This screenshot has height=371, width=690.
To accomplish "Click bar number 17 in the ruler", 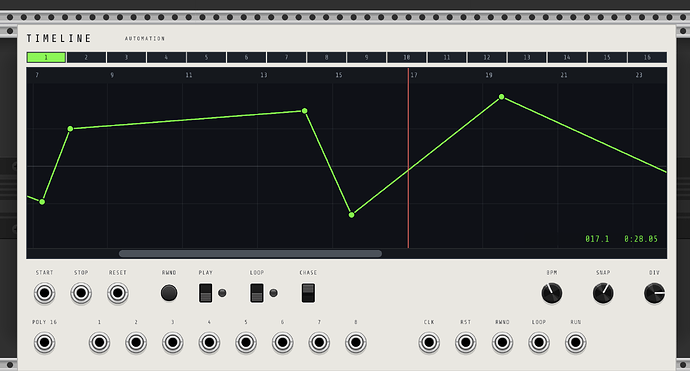I will coord(414,75).
